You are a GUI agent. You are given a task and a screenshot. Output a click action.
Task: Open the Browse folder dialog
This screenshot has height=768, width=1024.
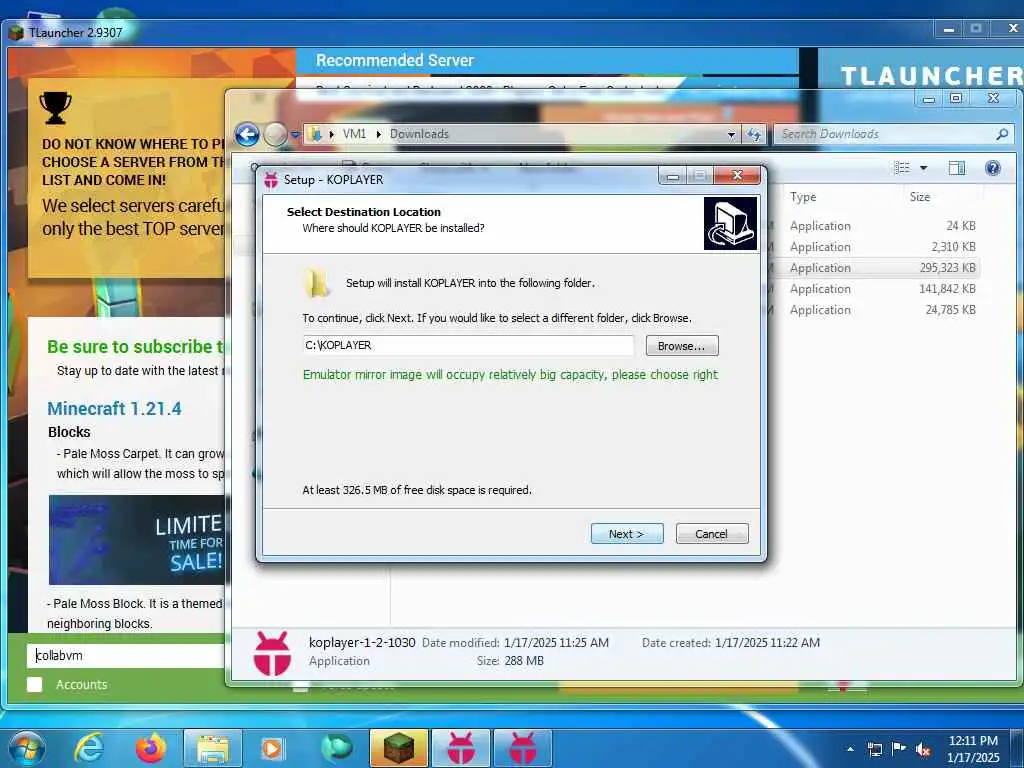point(682,345)
